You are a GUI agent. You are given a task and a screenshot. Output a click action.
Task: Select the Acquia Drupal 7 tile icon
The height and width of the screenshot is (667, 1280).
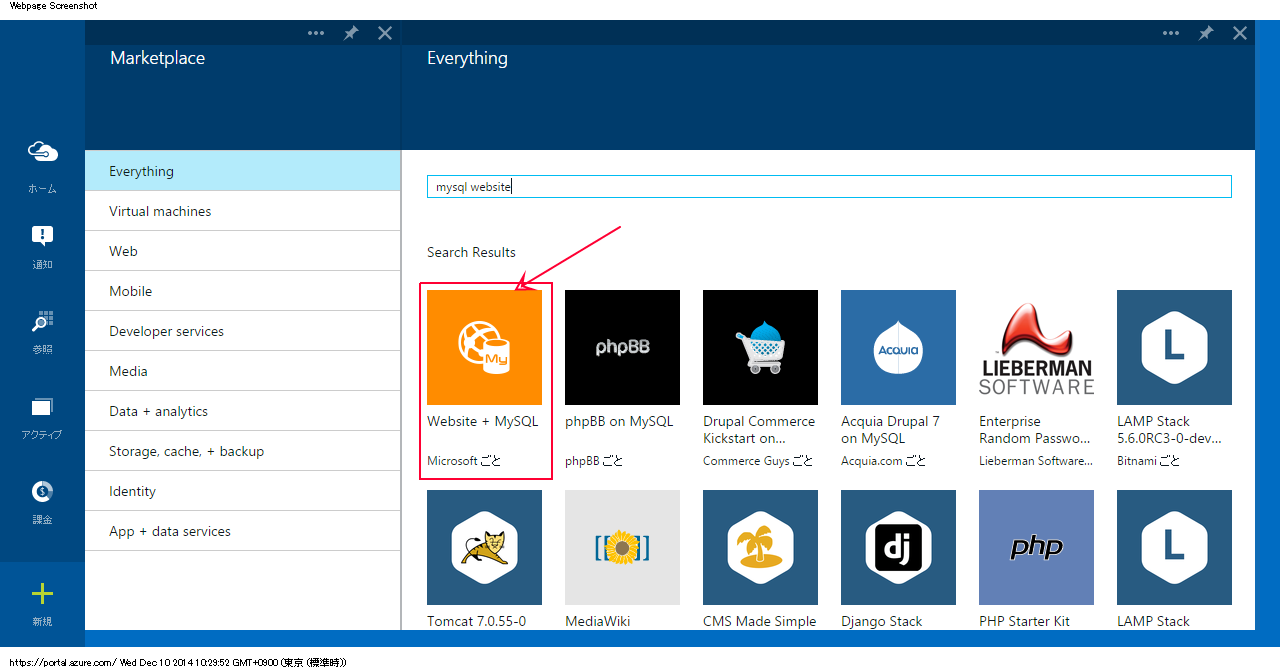click(x=898, y=347)
